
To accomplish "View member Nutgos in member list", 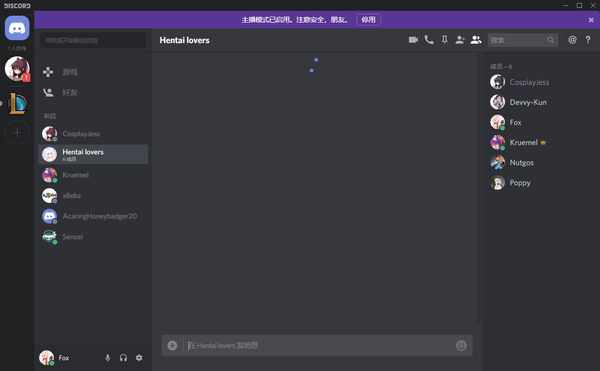I will (x=540, y=163).
